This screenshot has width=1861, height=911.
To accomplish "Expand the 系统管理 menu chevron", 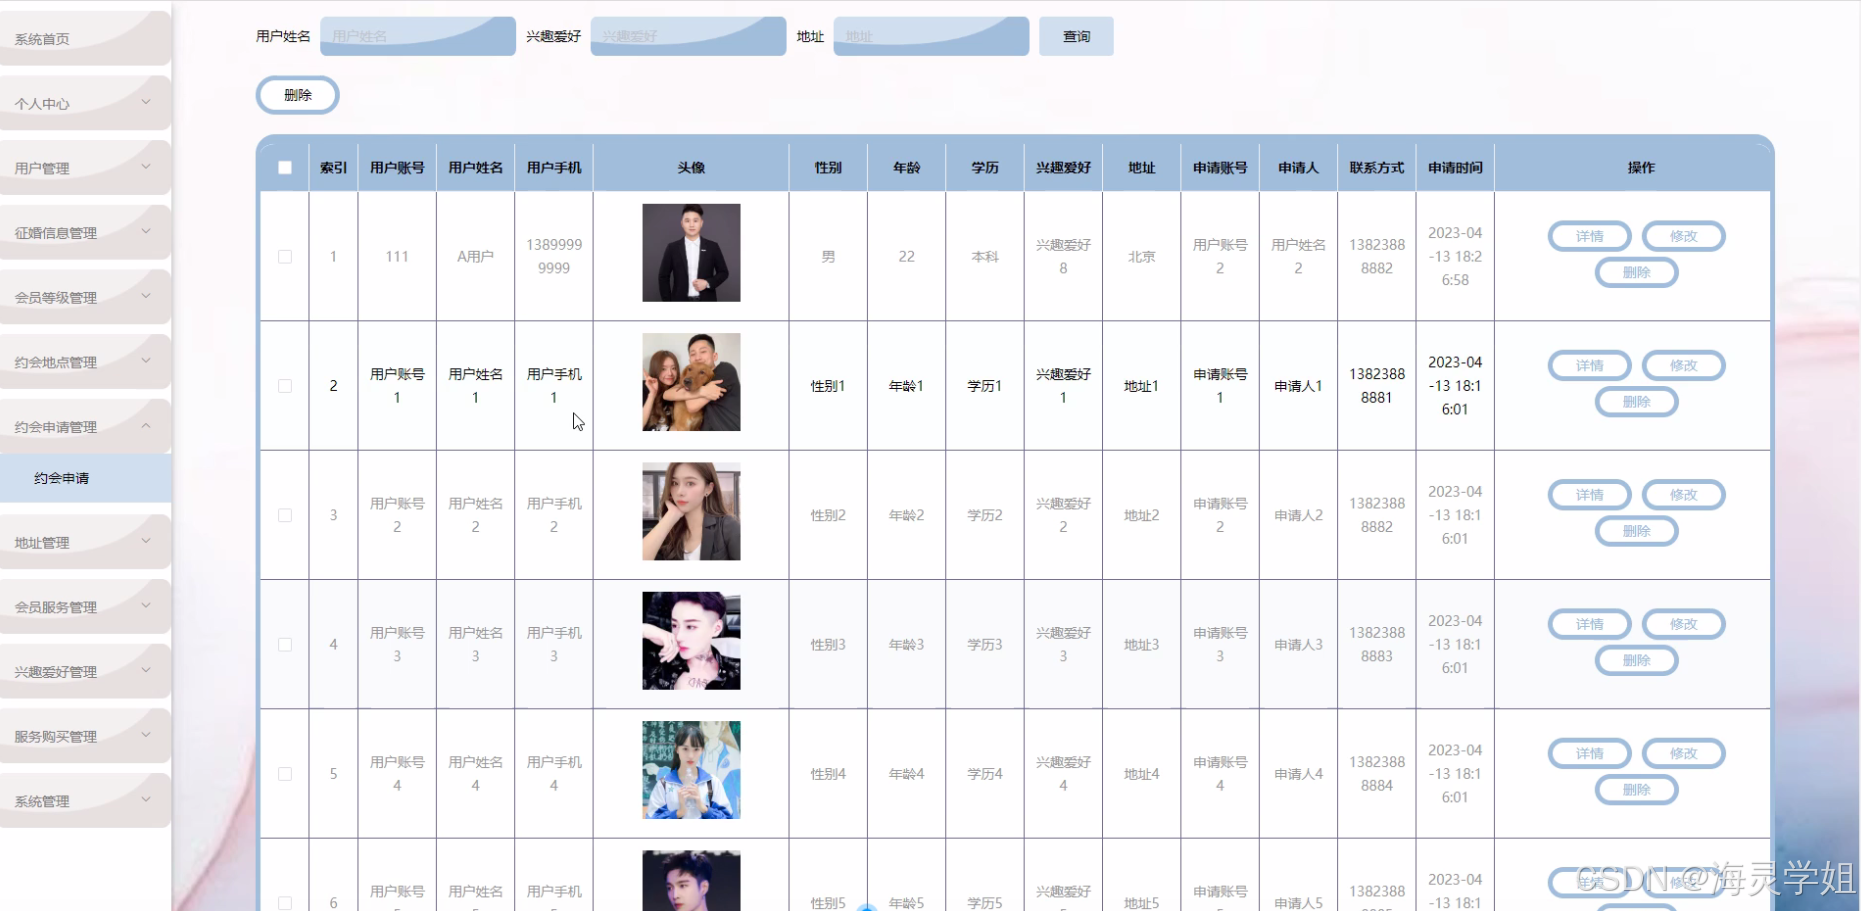I will click(x=146, y=800).
